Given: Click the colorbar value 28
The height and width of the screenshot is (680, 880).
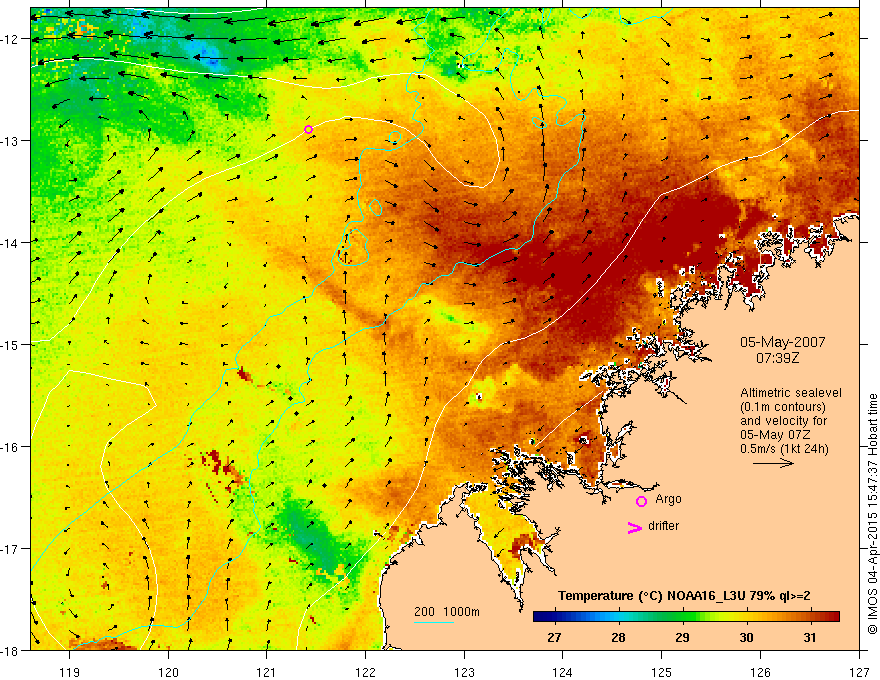Looking at the screenshot, I should 618,637.
